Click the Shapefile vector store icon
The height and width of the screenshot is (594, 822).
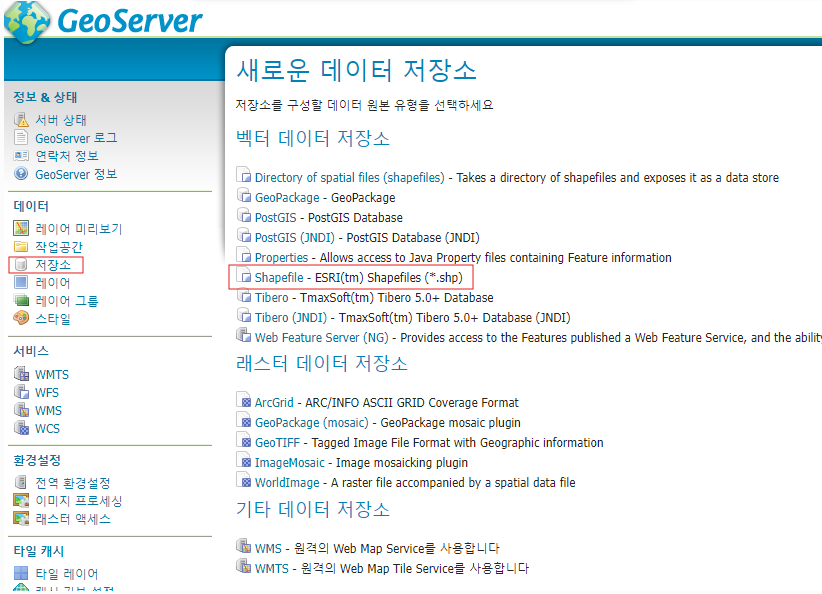[x=243, y=275]
